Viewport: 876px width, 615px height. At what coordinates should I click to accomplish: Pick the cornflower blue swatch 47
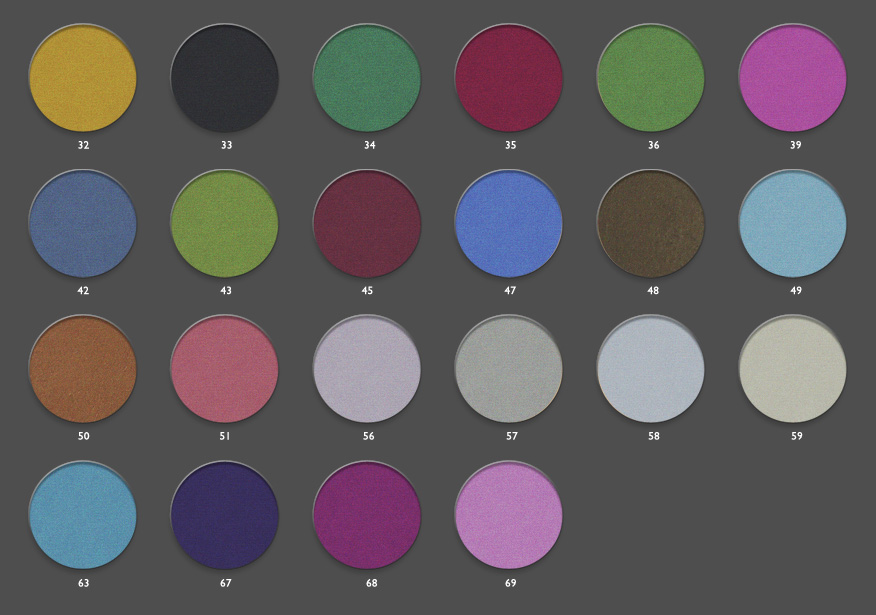tap(509, 224)
